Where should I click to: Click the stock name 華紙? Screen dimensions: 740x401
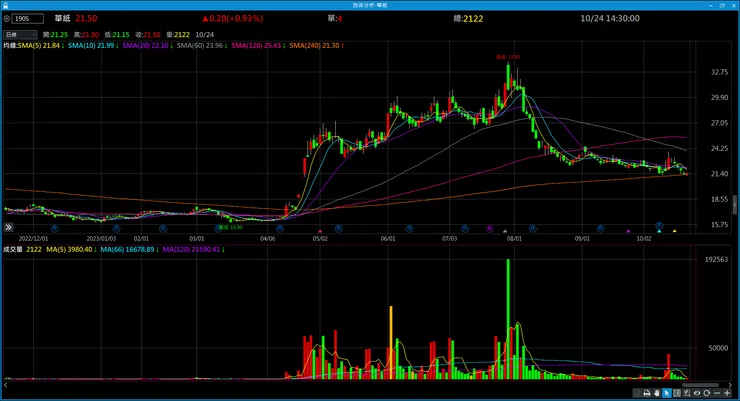pos(62,18)
